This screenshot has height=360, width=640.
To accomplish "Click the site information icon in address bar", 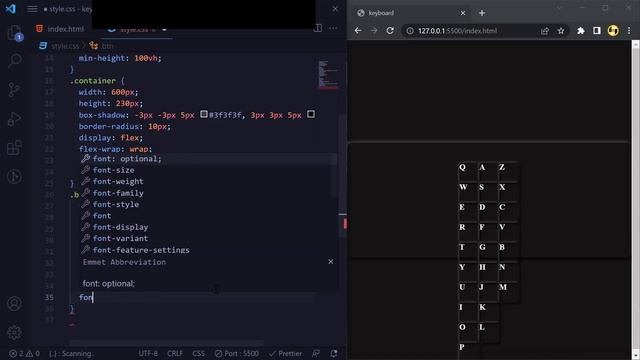I will click(410, 31).
